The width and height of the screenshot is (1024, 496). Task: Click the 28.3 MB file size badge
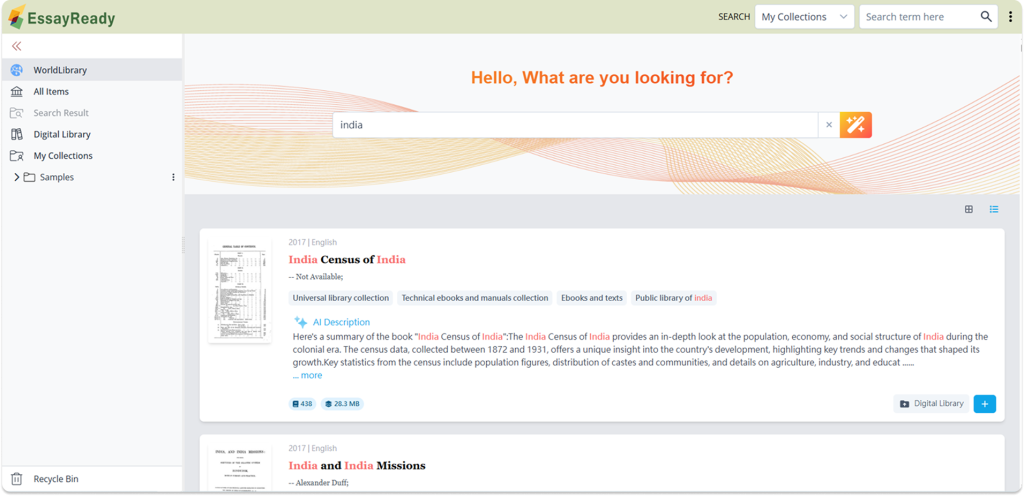coord(342,404)
